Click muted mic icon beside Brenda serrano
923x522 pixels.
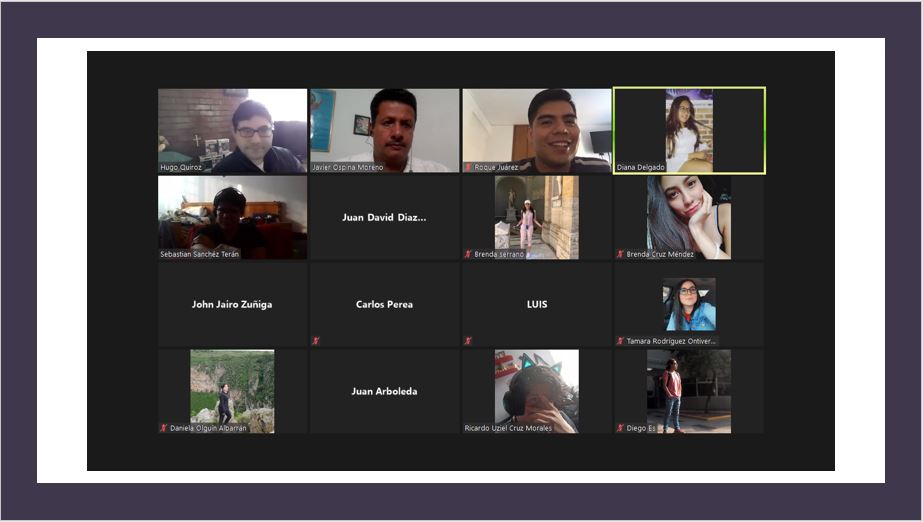468,254
